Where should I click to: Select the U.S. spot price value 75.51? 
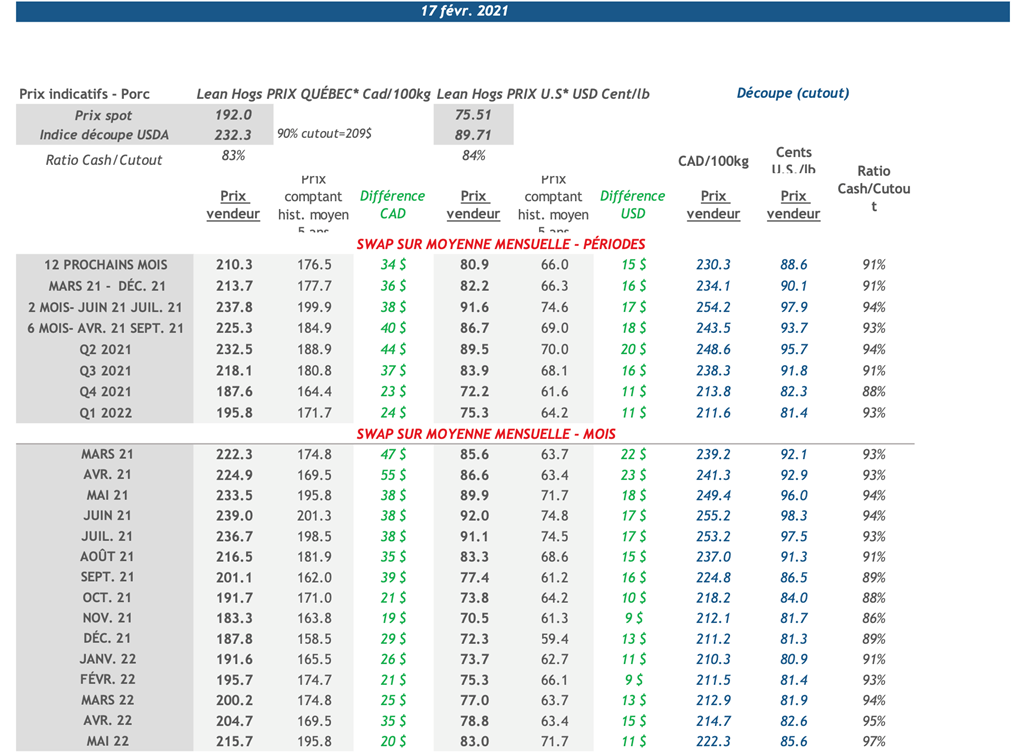tap(473, 115)
